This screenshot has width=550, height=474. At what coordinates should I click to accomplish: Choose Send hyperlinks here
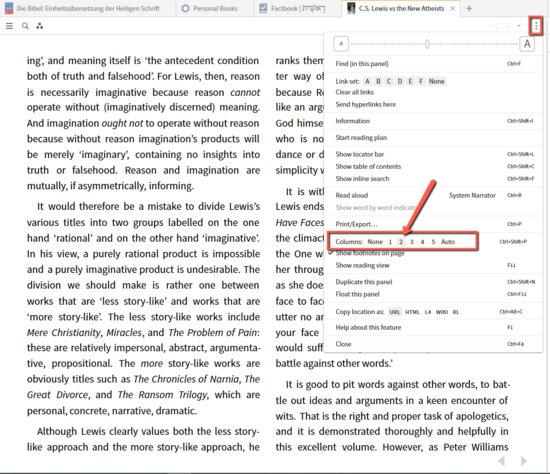tap(365, 105)
